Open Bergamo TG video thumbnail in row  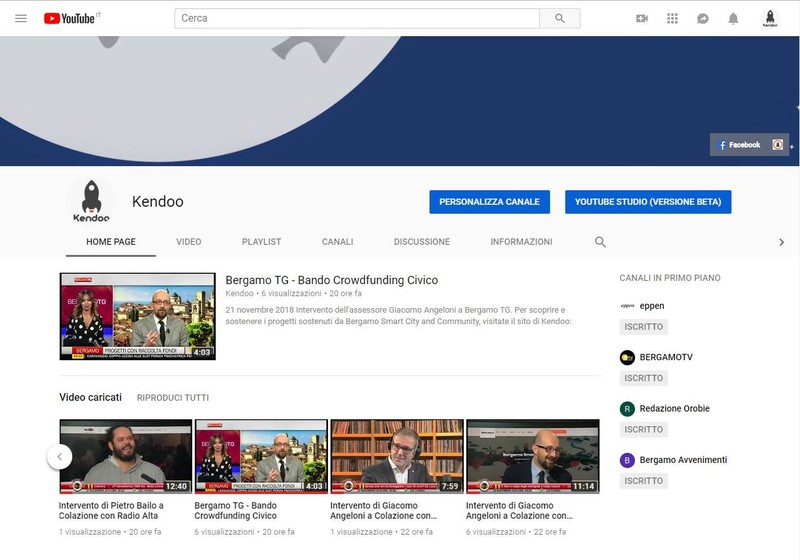[261, 456]
